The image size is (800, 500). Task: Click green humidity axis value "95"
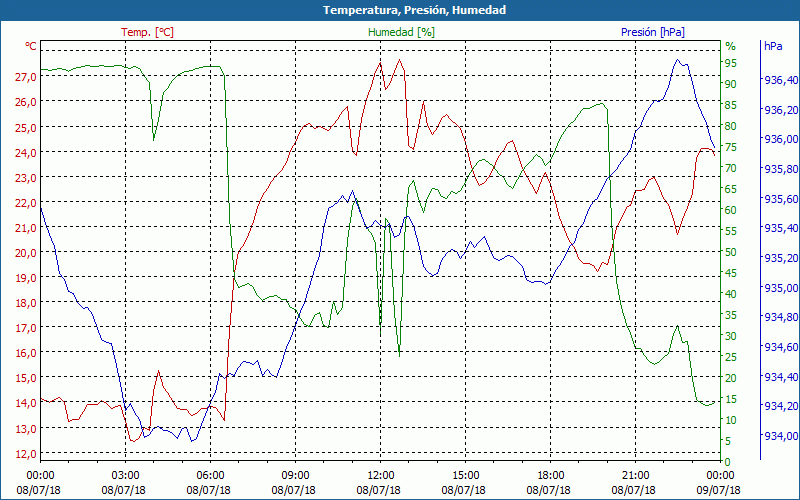click(x=731, y=63)
